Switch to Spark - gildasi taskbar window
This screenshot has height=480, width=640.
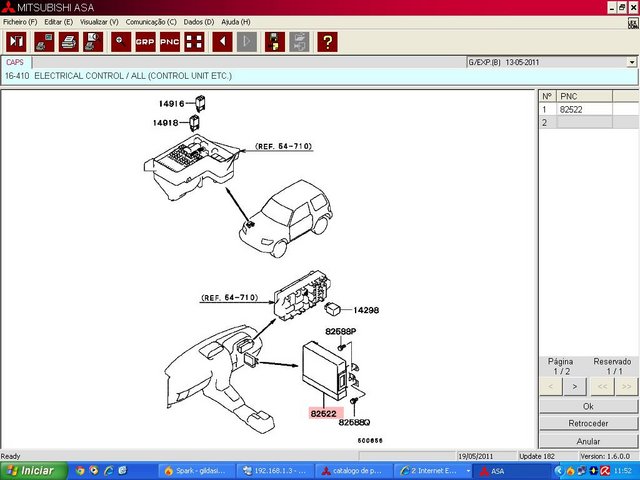196,471
